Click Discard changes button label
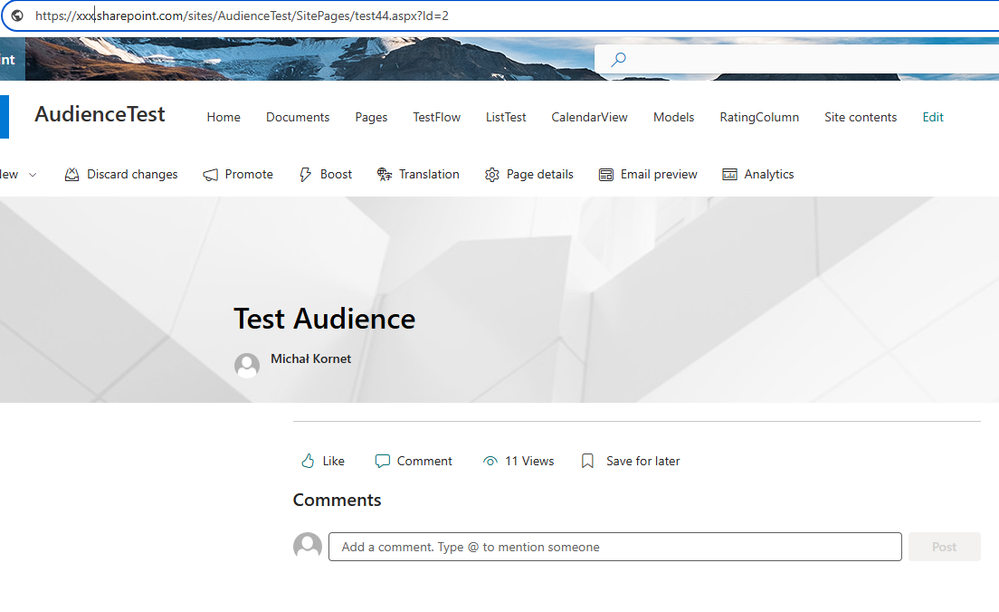The image size is (999, 612). coord(132,174)
